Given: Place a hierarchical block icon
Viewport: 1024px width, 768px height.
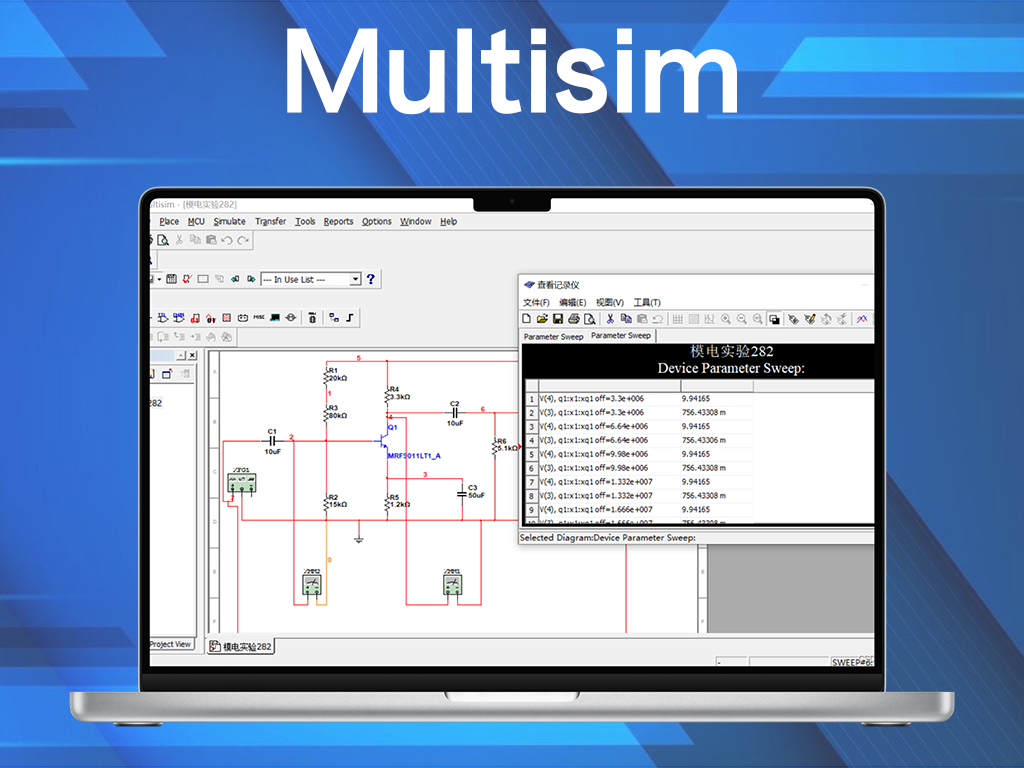Looking at the screenshot, I should tap(334, 317).
